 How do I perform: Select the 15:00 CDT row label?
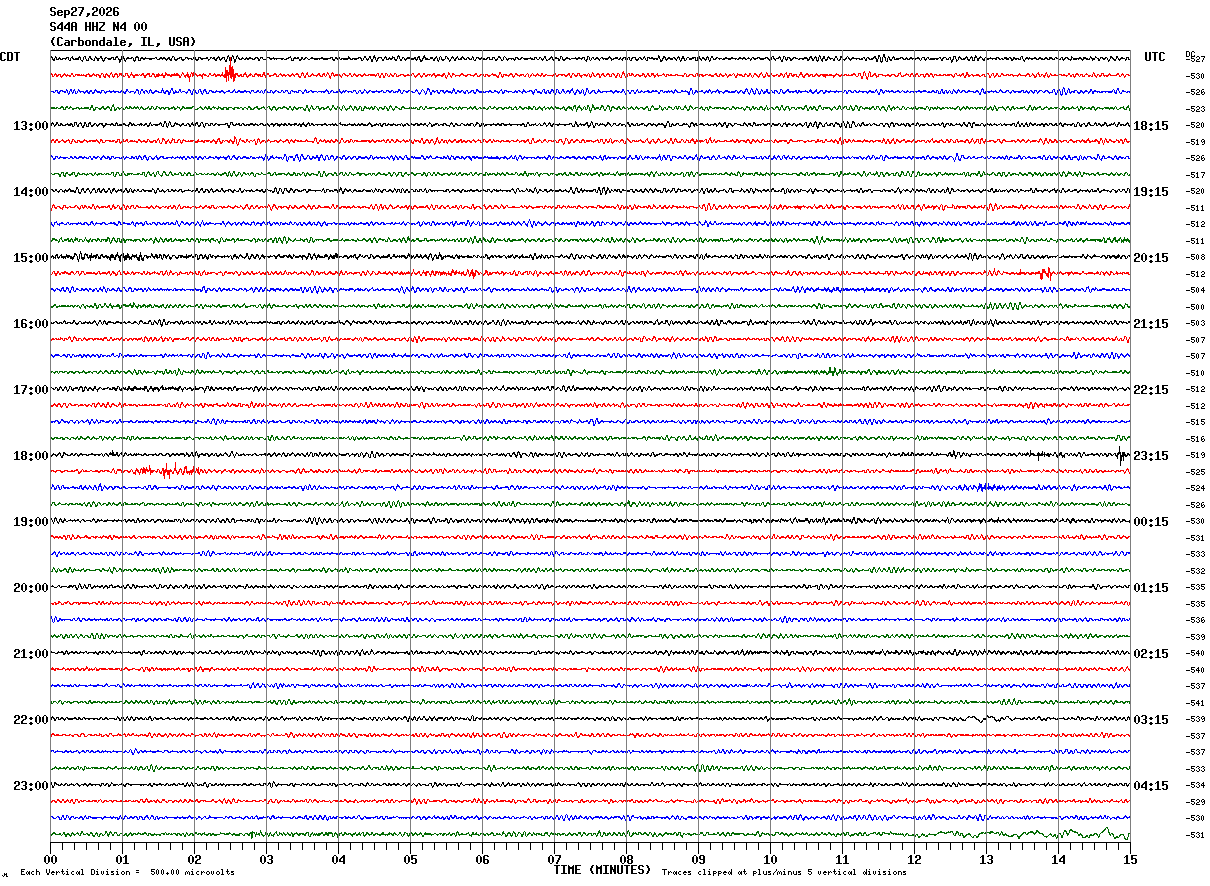tap(30, 258)
